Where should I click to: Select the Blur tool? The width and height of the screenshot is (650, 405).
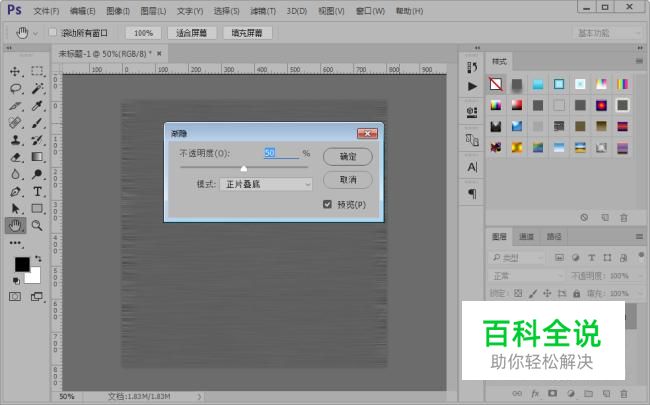(15, 174)
